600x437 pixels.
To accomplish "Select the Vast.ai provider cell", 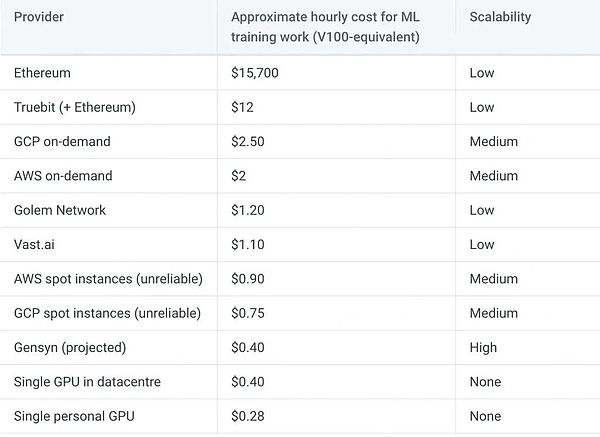I will point(37,244).
